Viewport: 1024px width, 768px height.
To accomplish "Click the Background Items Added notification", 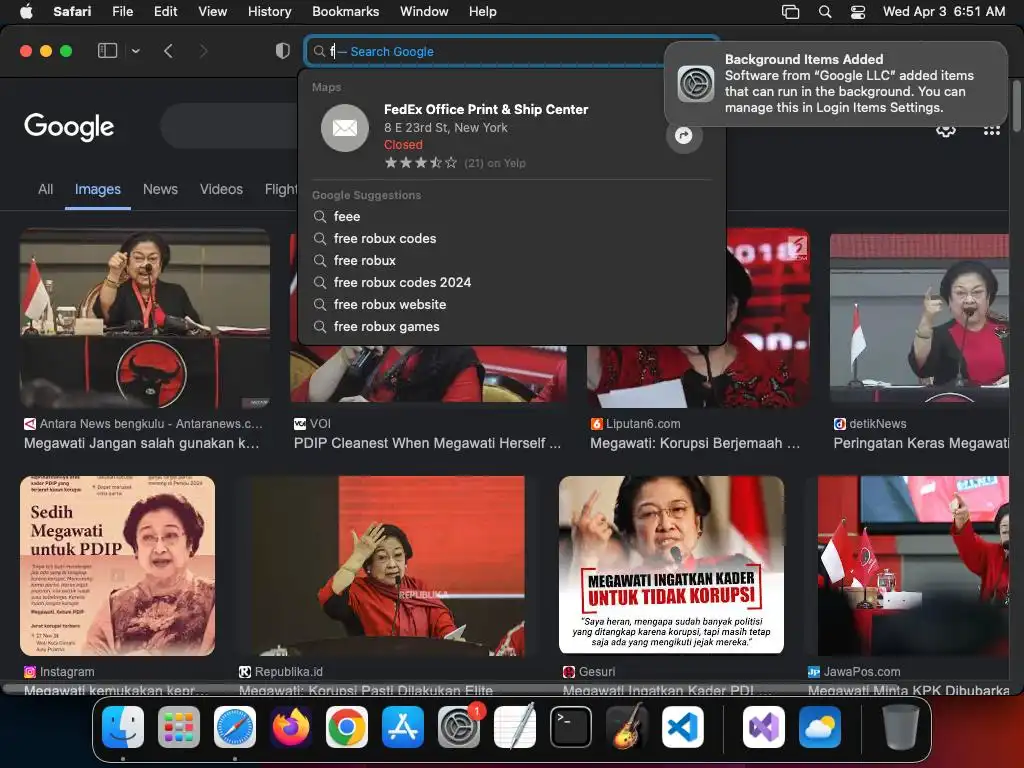I will pos(836,84).
